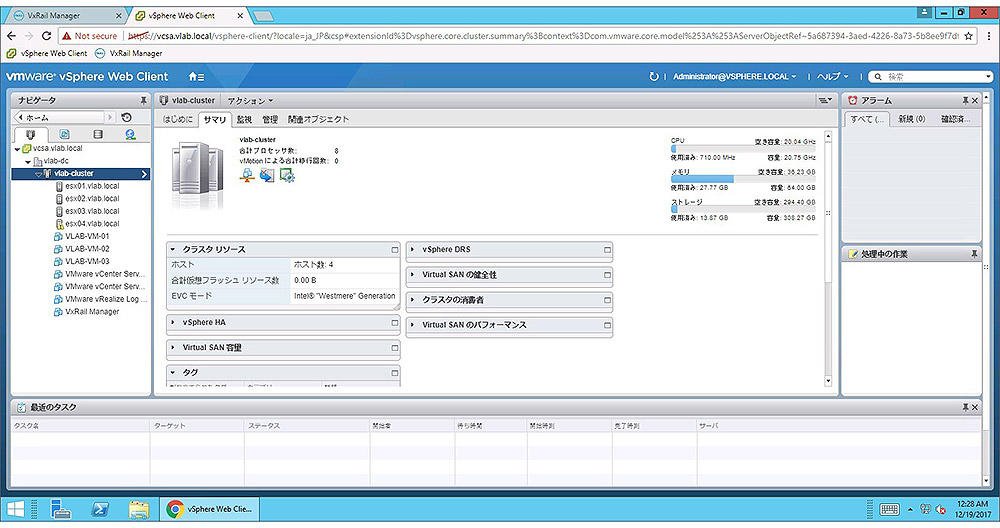Switch to the サマリ tab
Image resolution: width=1000 pixels, height=528 pixels.
[x=215, y=119]
